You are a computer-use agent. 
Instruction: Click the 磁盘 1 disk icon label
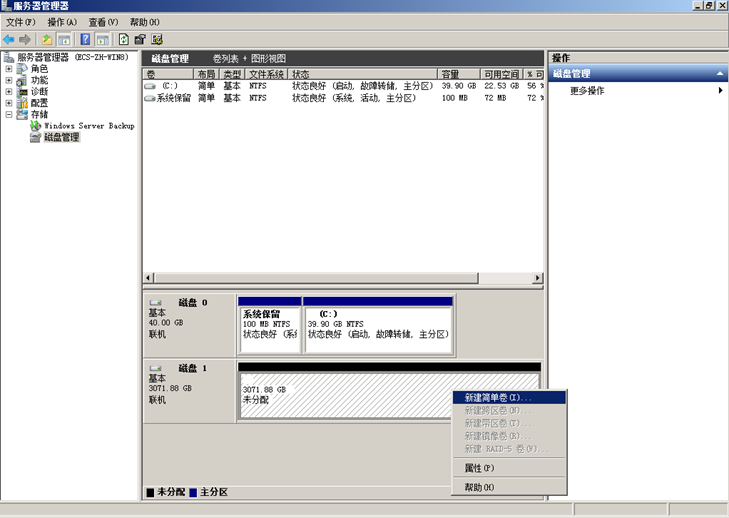coord(192,368)
